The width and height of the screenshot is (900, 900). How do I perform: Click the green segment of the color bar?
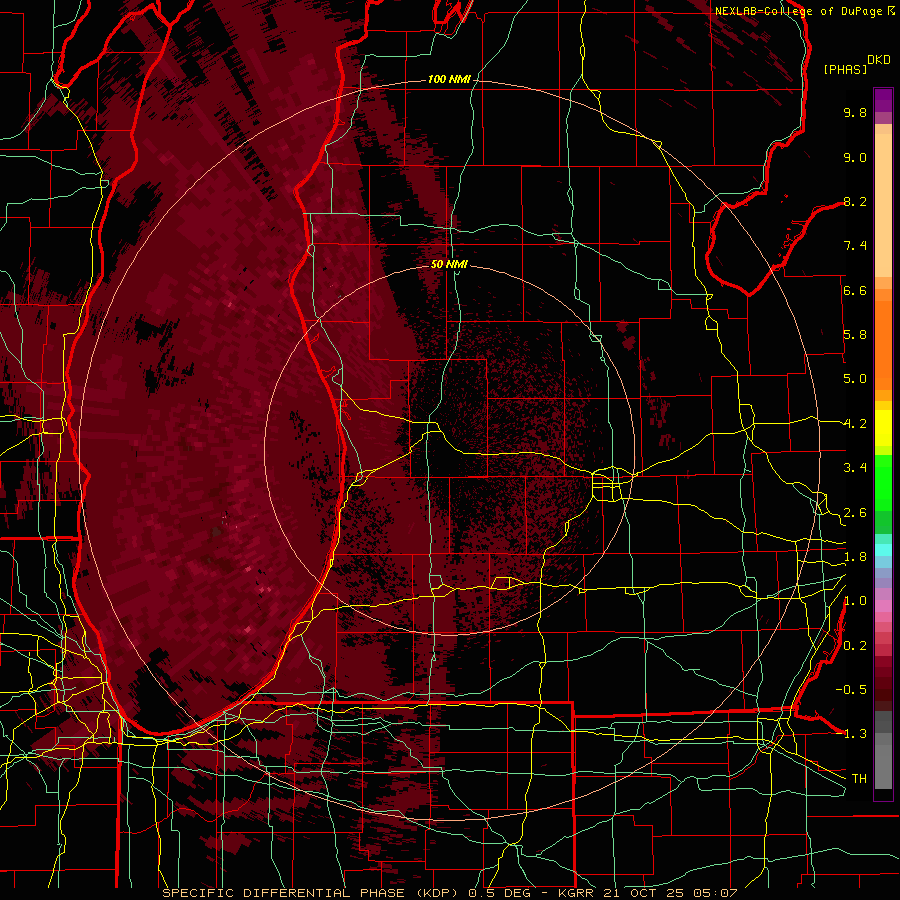coord(883,482)
